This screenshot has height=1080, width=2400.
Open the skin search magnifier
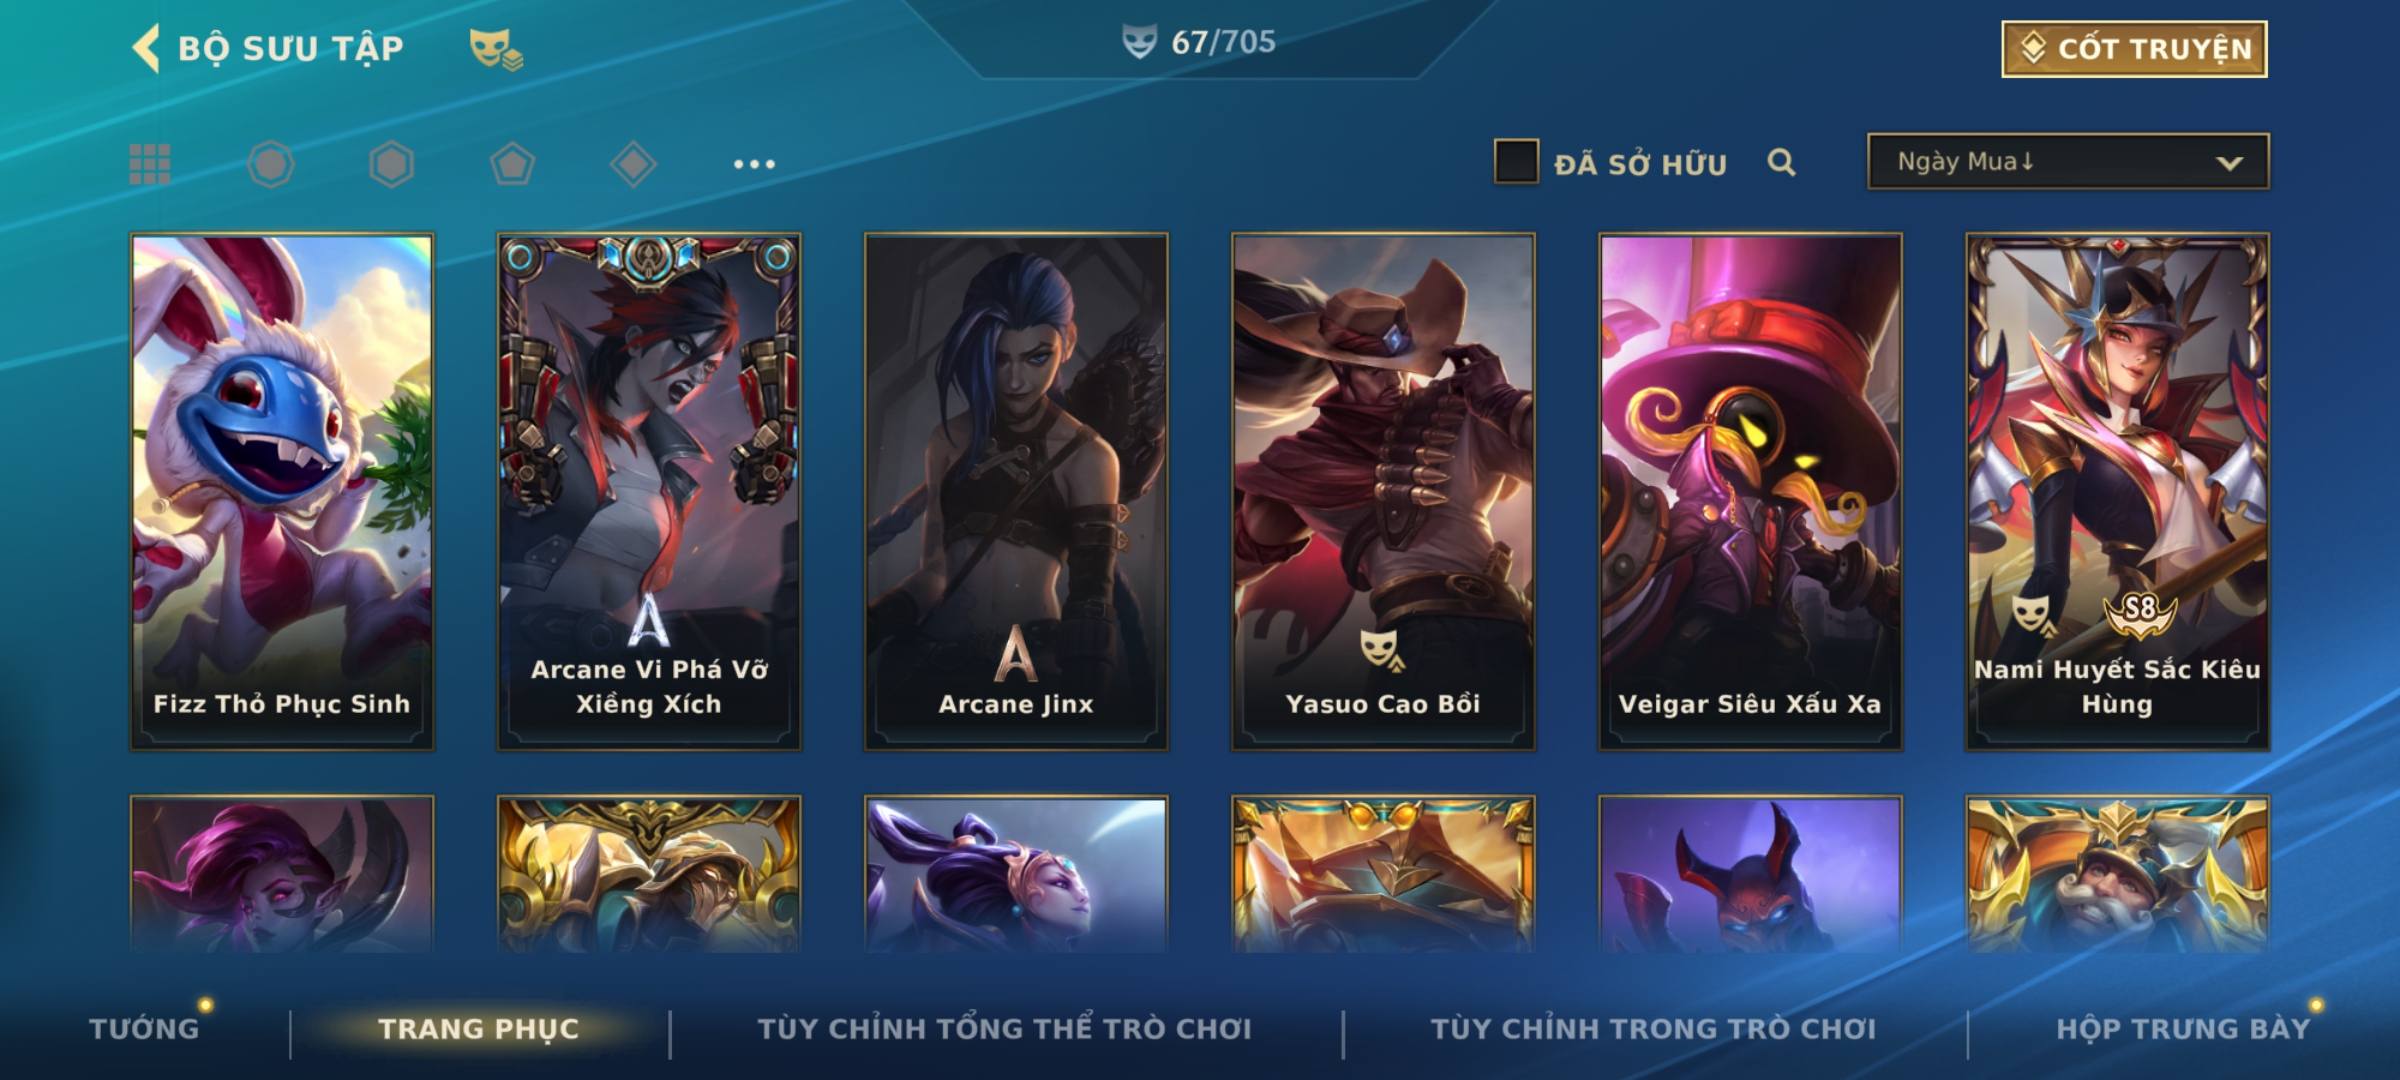tap(1781, 162)
